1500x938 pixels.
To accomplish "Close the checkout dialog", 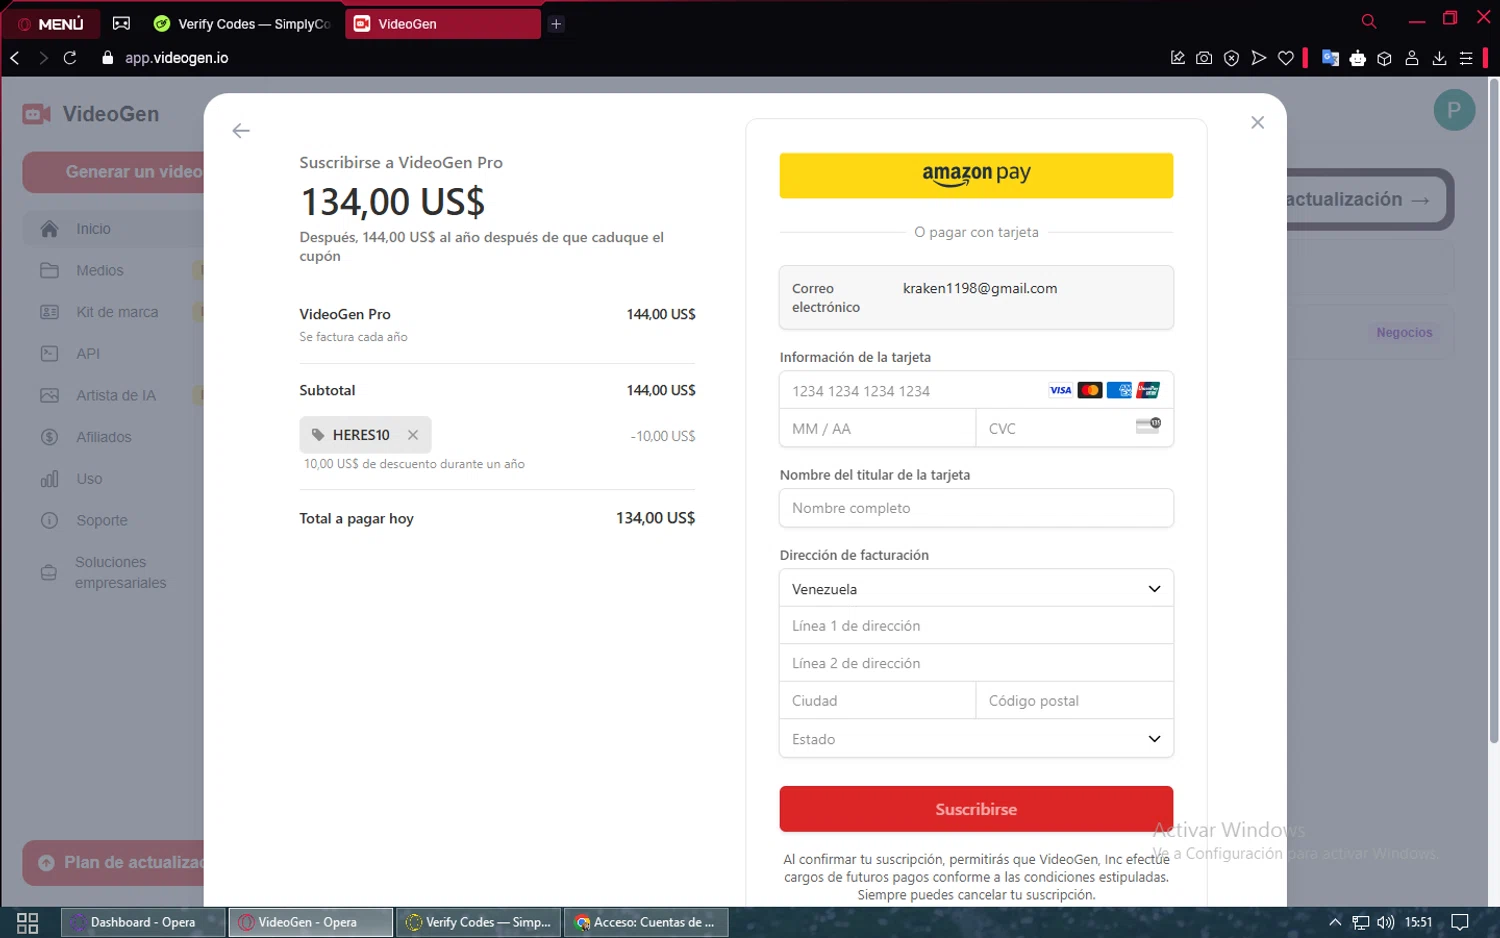I will (1257, 122).
